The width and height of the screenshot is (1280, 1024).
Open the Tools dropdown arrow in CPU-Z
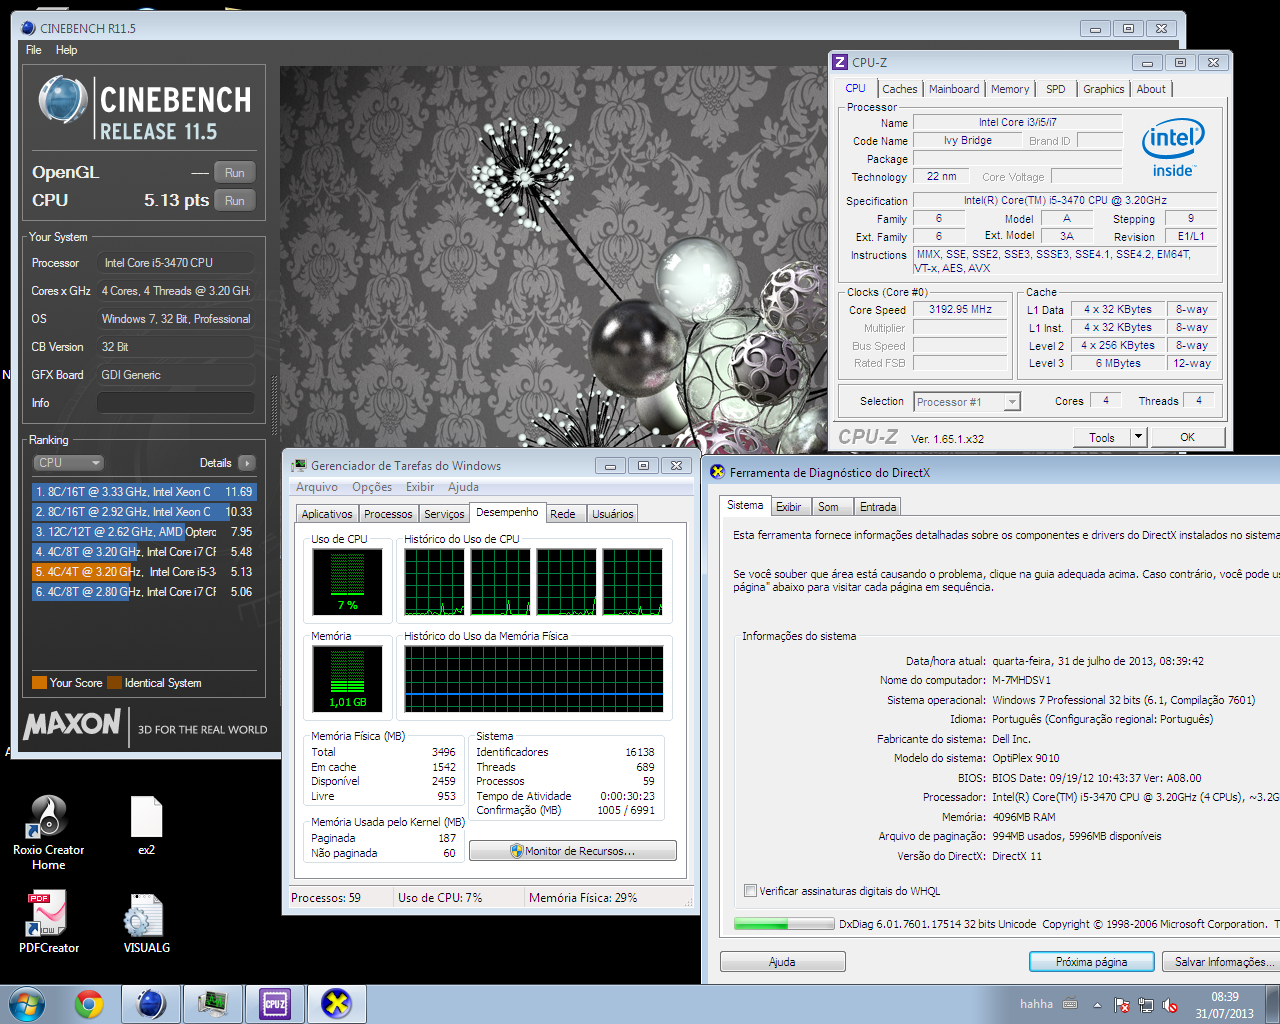(x=1138, y=437)
